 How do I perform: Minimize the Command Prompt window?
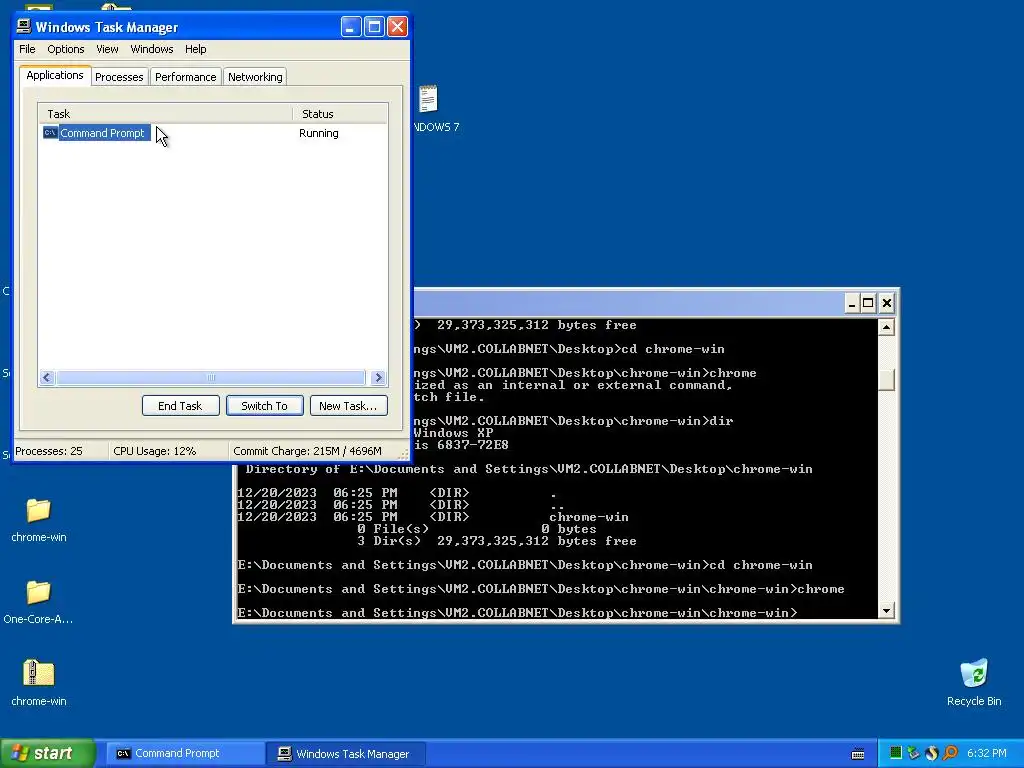click(852, 303)
